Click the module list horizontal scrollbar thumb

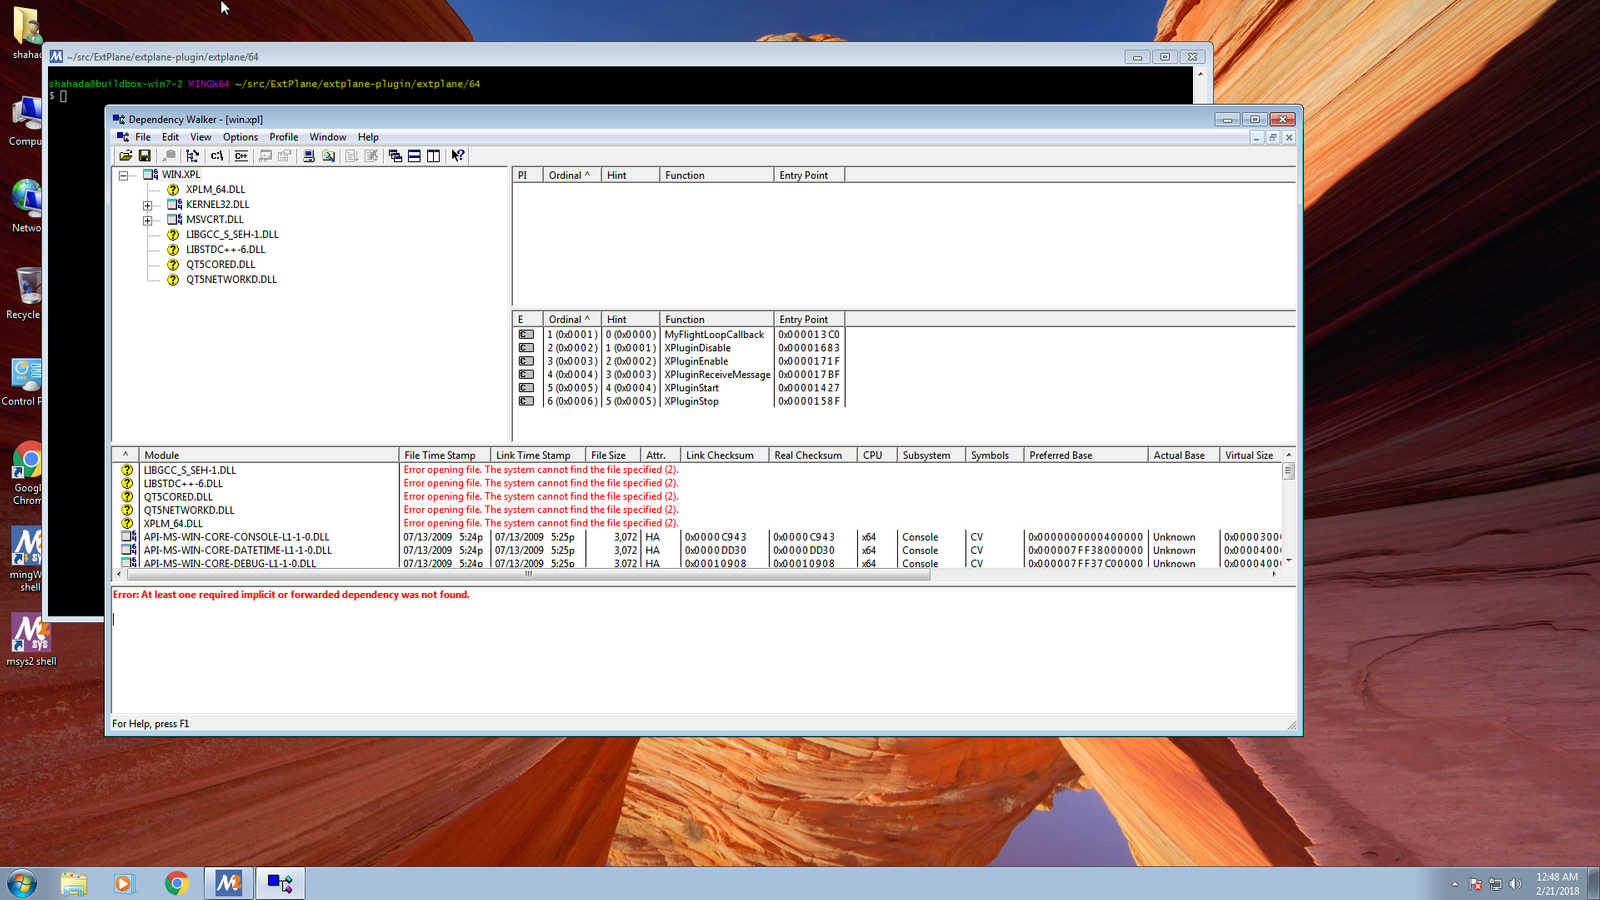coord(528,574)
